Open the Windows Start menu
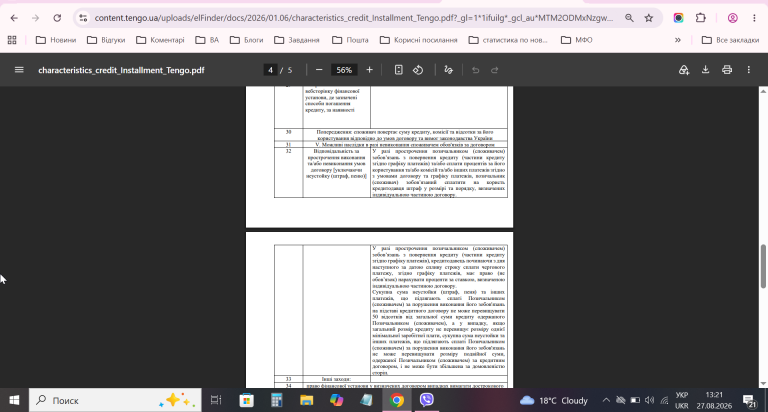Screen dimensions: 768x412 [x=14, y=400]
